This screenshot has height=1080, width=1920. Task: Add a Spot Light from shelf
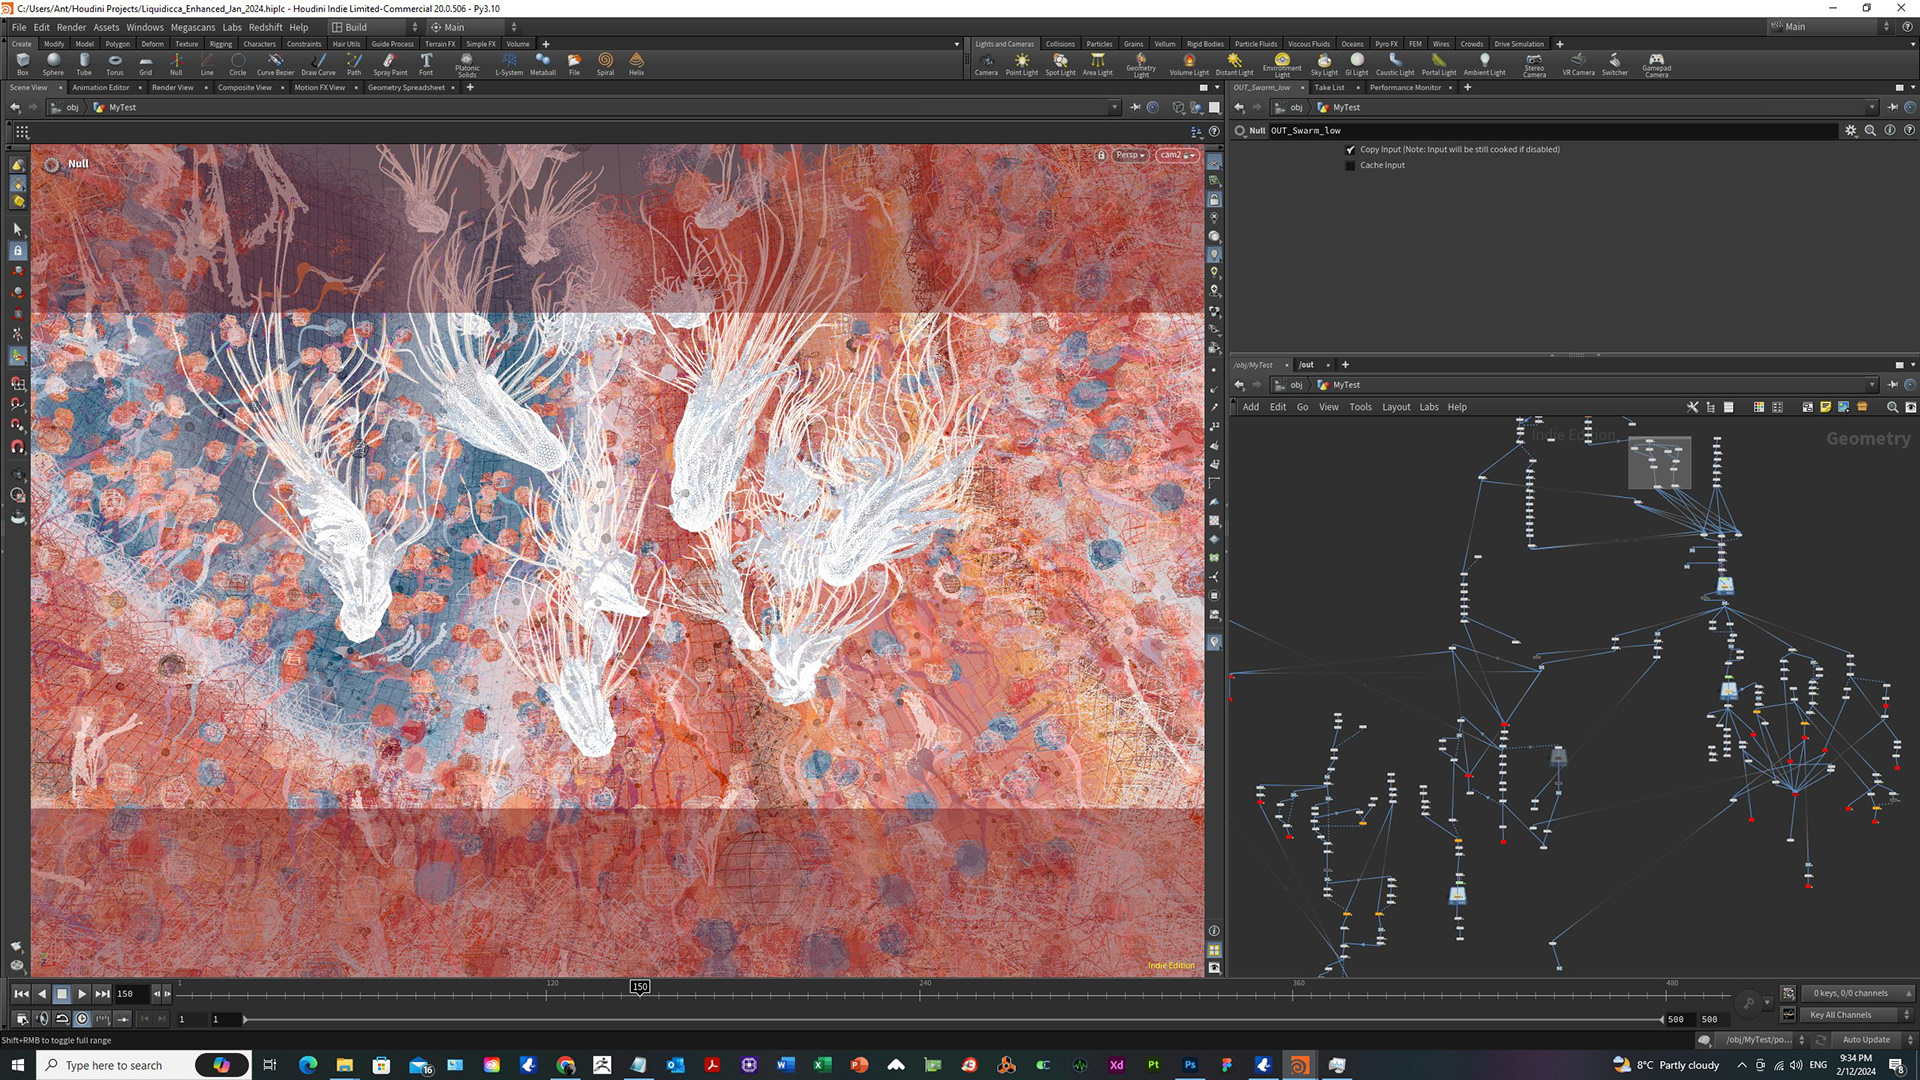tap(1060, 64)
